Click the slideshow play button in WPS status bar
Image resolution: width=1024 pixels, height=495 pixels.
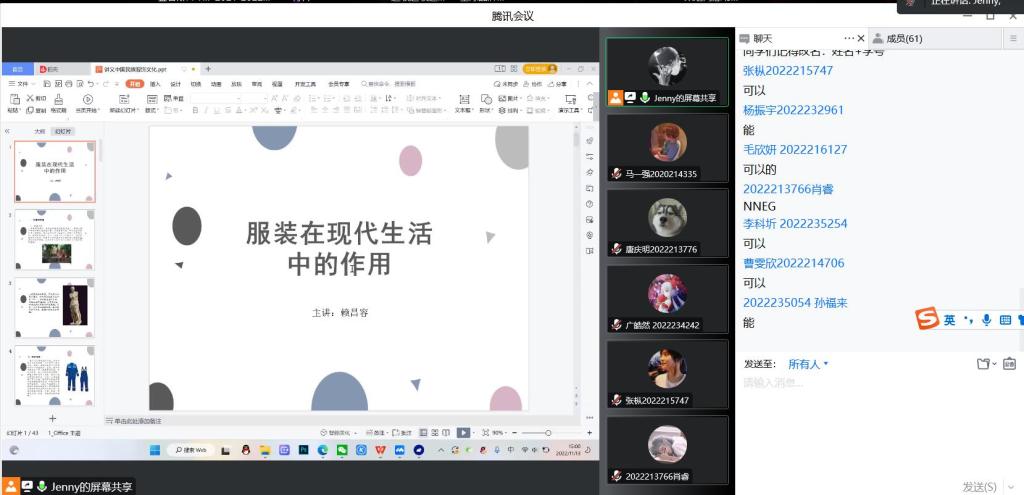coord(463,432)
